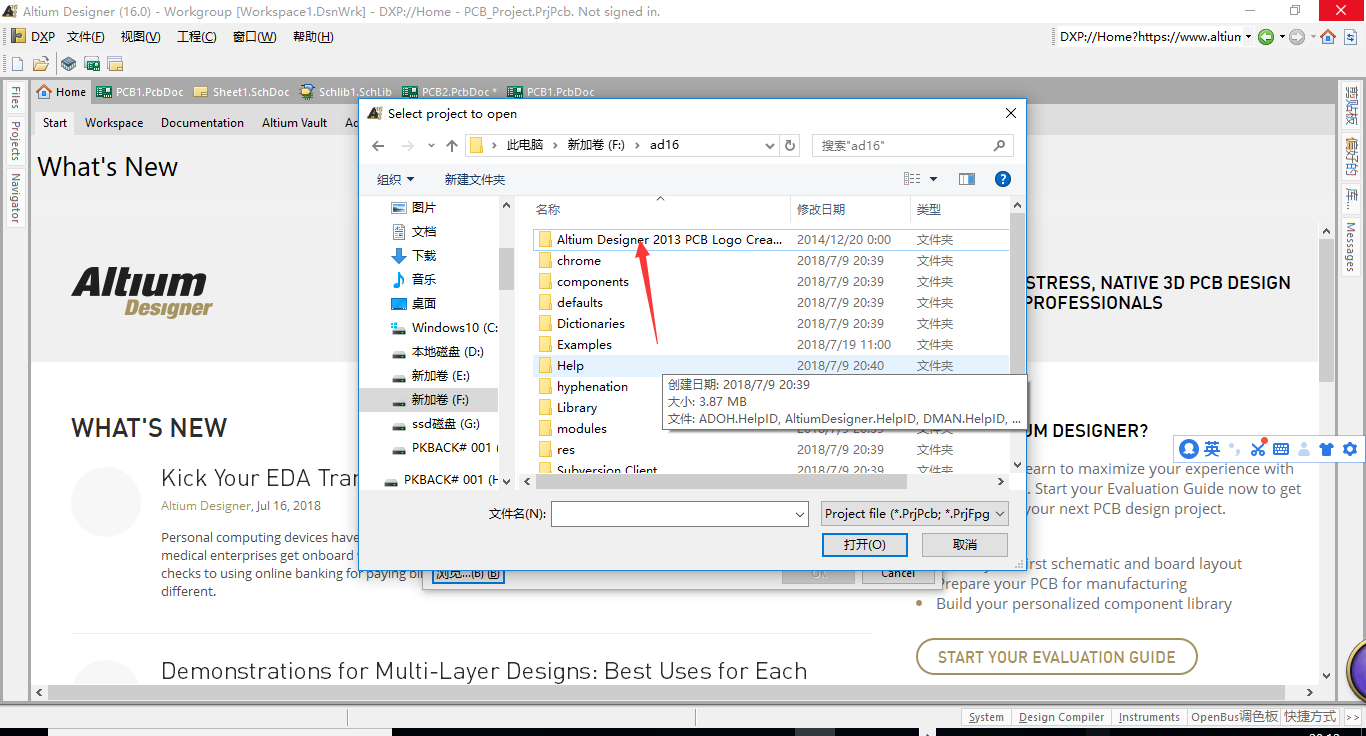Click the IME keyboard icon
Image resolution: width=1366 pixels, height=736 pixels.
[1281, 449]
